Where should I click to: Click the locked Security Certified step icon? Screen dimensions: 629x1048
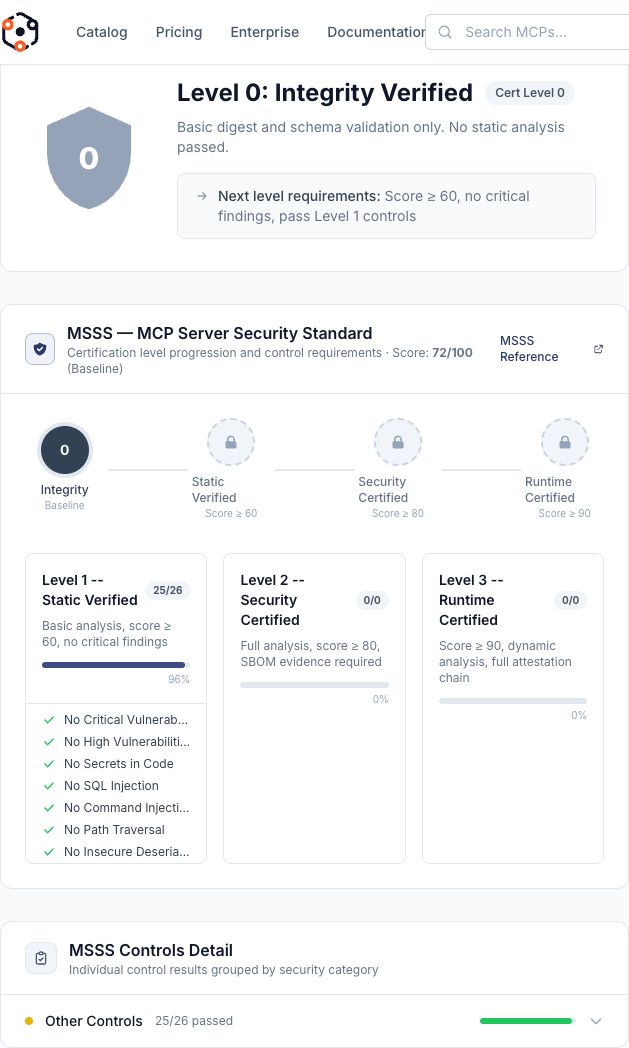pos(398,442)
